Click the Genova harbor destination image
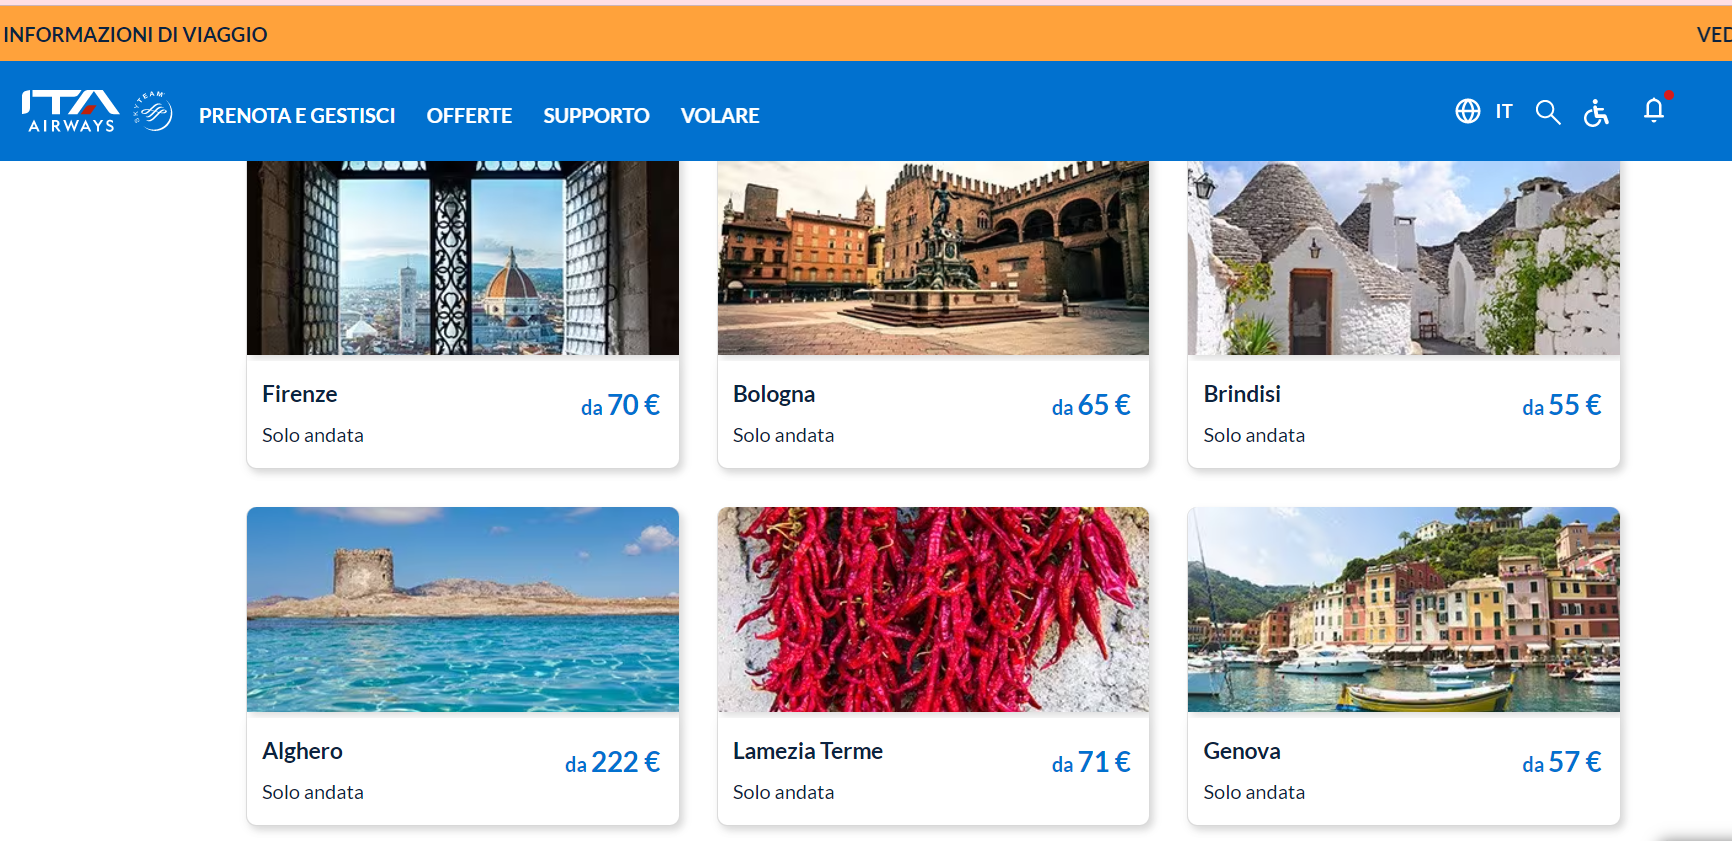1732x841 pixels. tap(1403, 609)
